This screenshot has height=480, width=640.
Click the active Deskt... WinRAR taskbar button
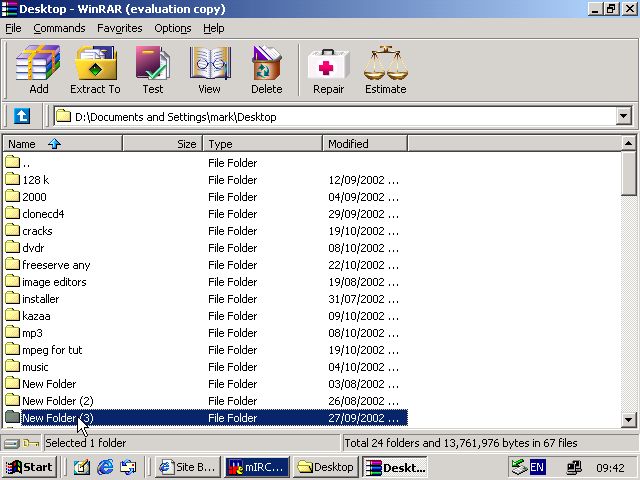coord(395,467)
